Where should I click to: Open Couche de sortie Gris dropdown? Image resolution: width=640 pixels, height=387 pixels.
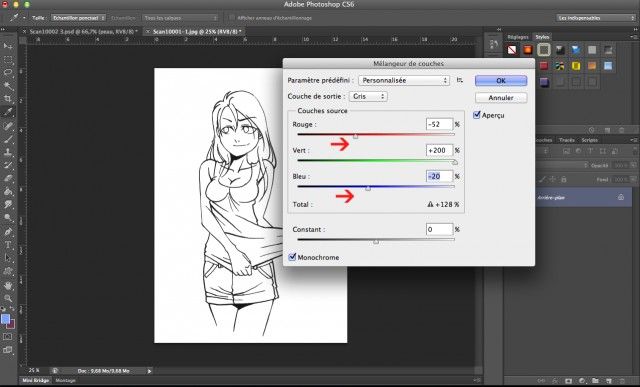368,96
